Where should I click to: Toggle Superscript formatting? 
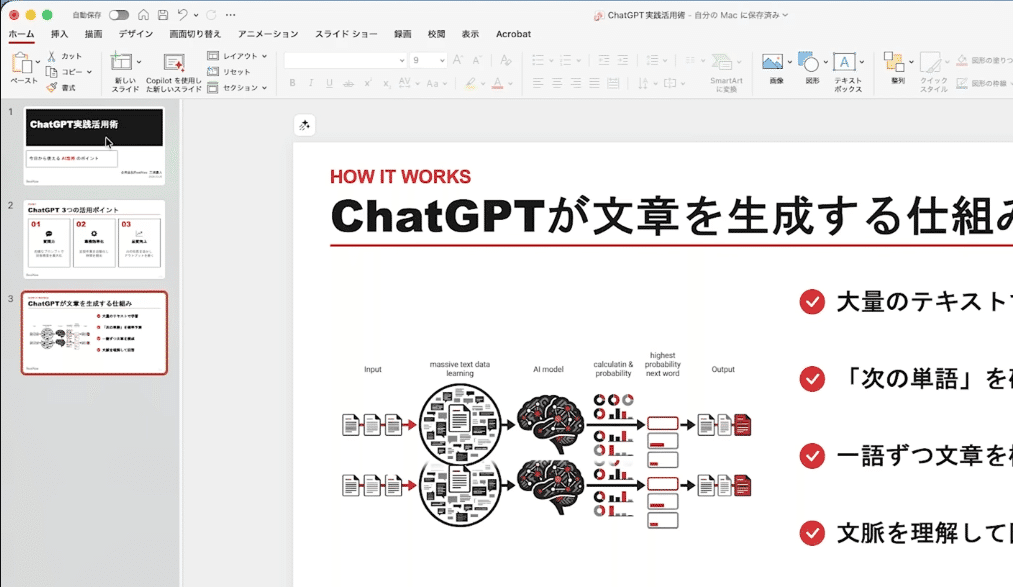(368, 83)
